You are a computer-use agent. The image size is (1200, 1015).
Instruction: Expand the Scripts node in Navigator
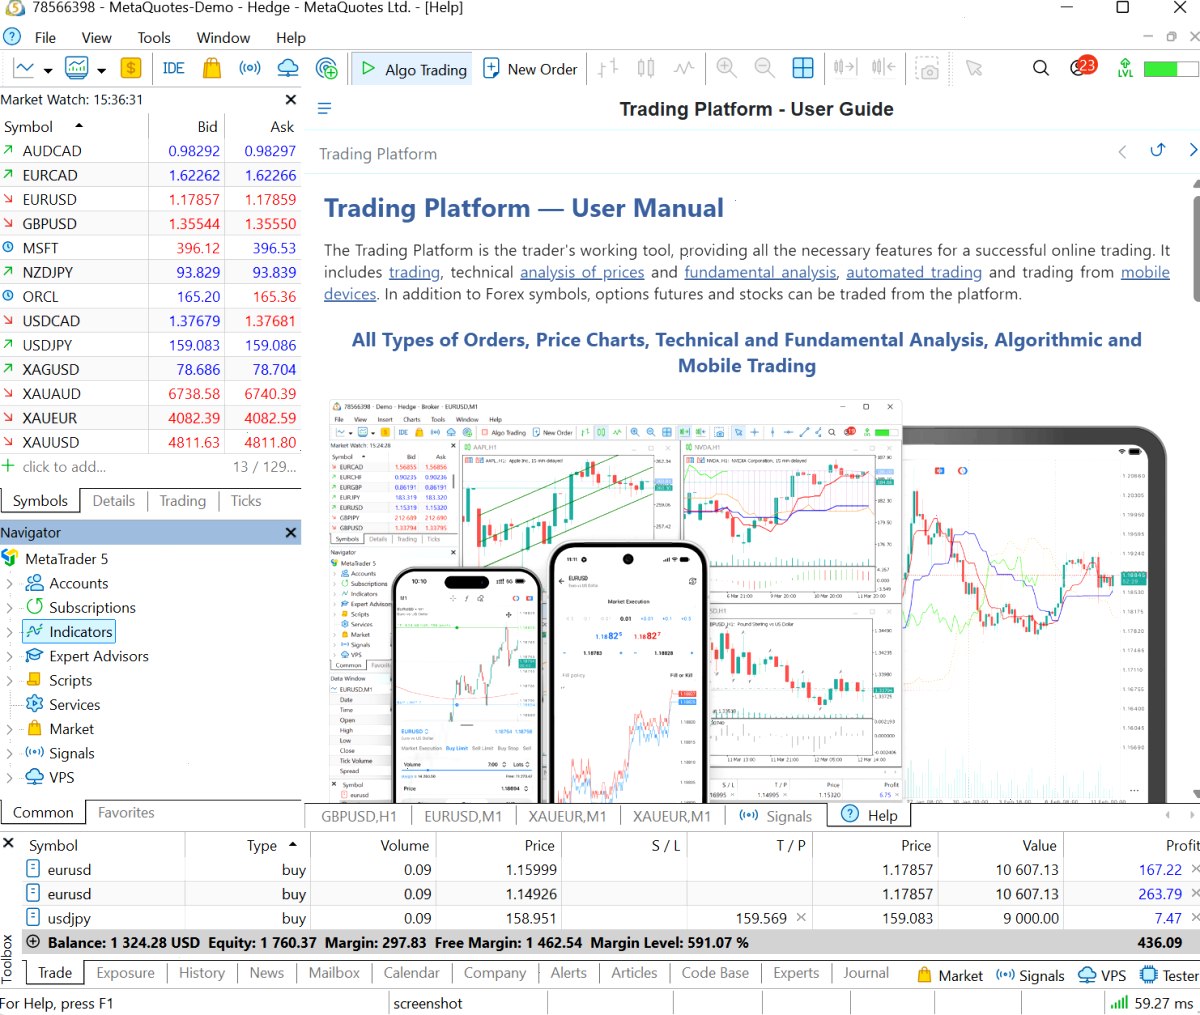tap(9, 680)
